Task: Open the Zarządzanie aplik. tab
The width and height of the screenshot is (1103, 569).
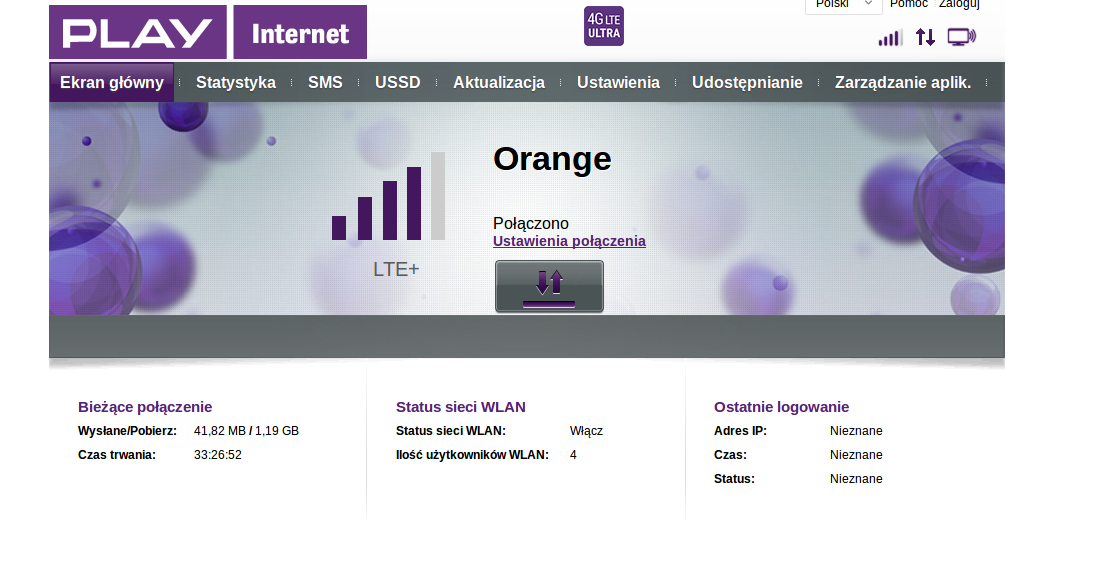Action: (x=903, y=82)
